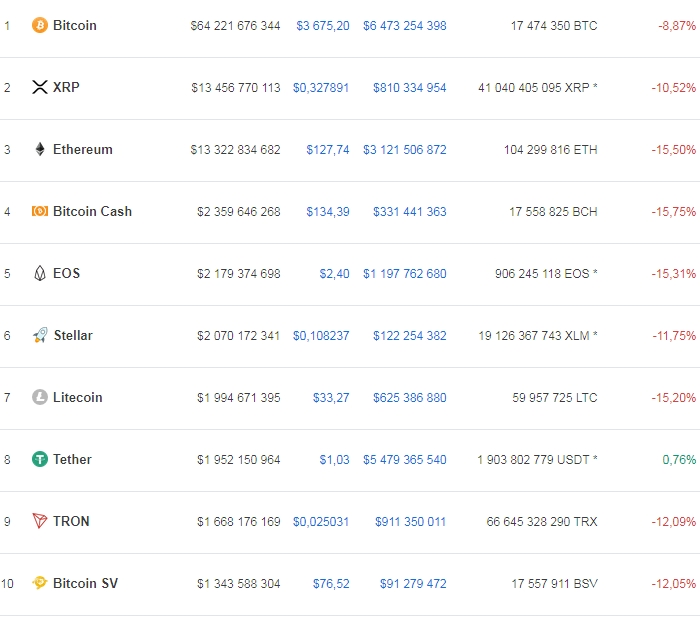
Task: Open XRP volume $810 334 954 link
Action: pos(410,87)
